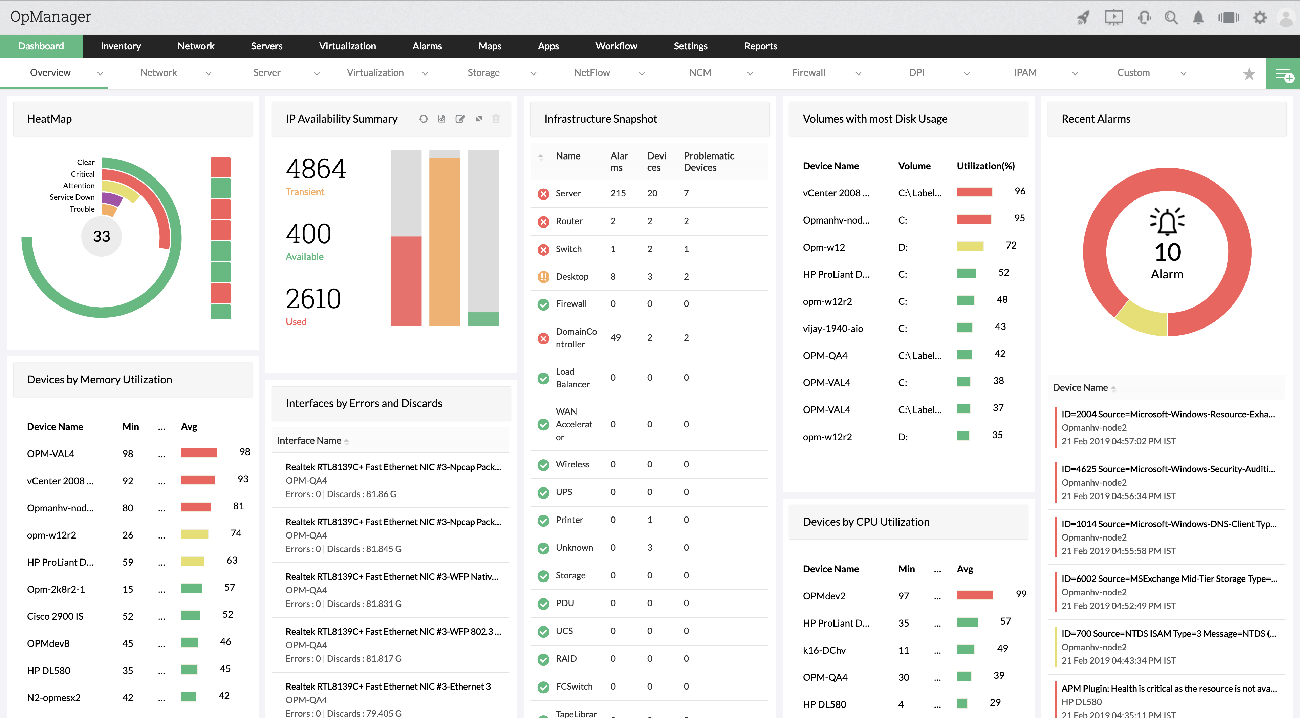
Task: Click the rocket quick-start icon
Action: click(1083, 17)
